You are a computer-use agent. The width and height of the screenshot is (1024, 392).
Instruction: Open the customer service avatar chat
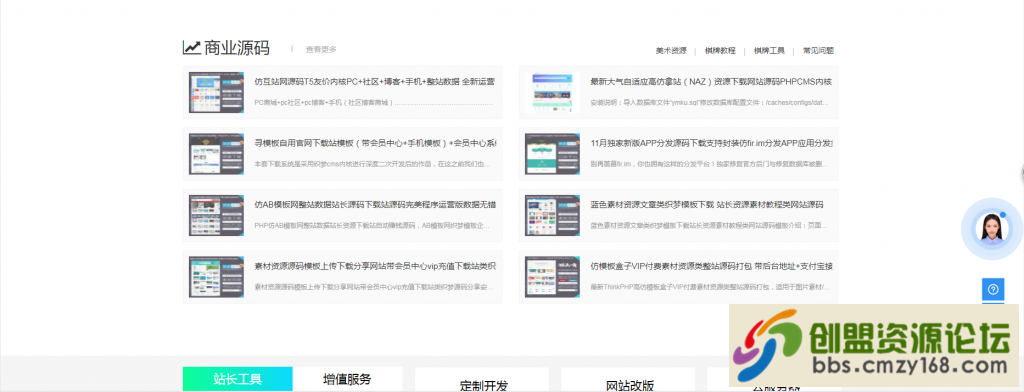click(992, 229)
